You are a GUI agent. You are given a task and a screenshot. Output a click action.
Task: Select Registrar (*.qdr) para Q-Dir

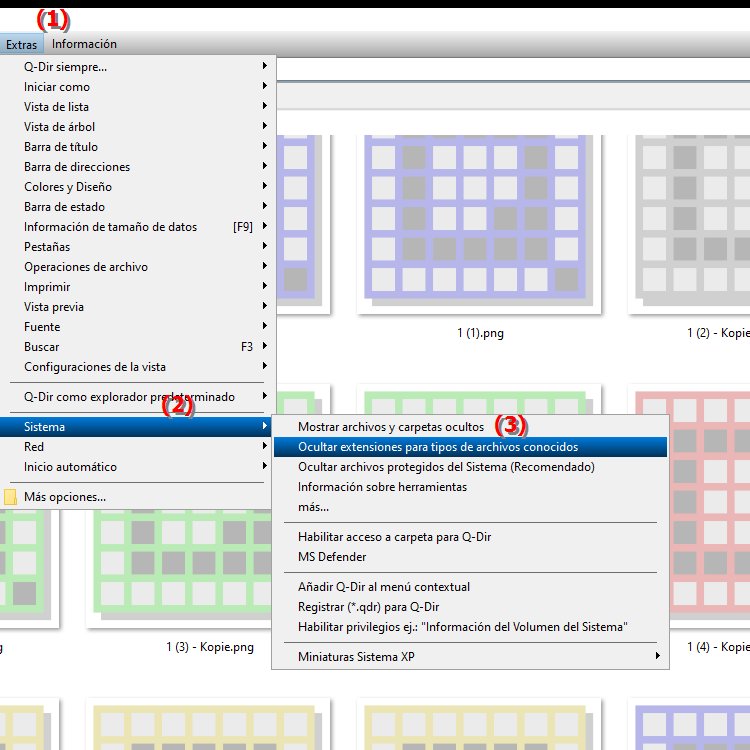click(470, 607)
